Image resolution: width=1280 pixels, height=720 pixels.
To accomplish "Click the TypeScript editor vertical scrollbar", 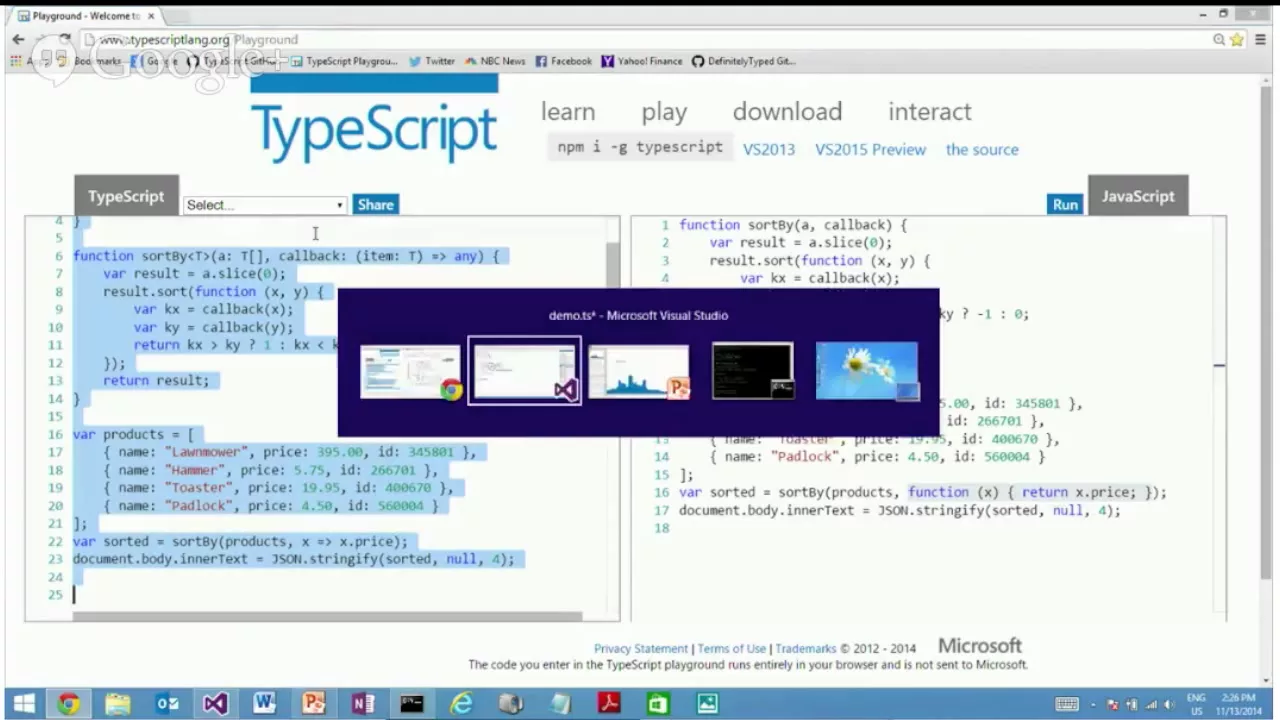I will coord(613,266).
